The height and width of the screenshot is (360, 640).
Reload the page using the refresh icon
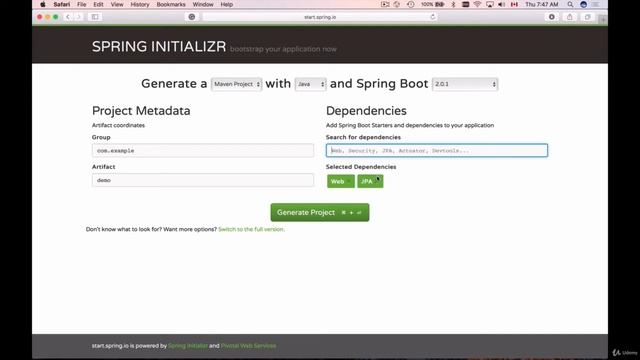pyautogui.click(x=433, y=17)
